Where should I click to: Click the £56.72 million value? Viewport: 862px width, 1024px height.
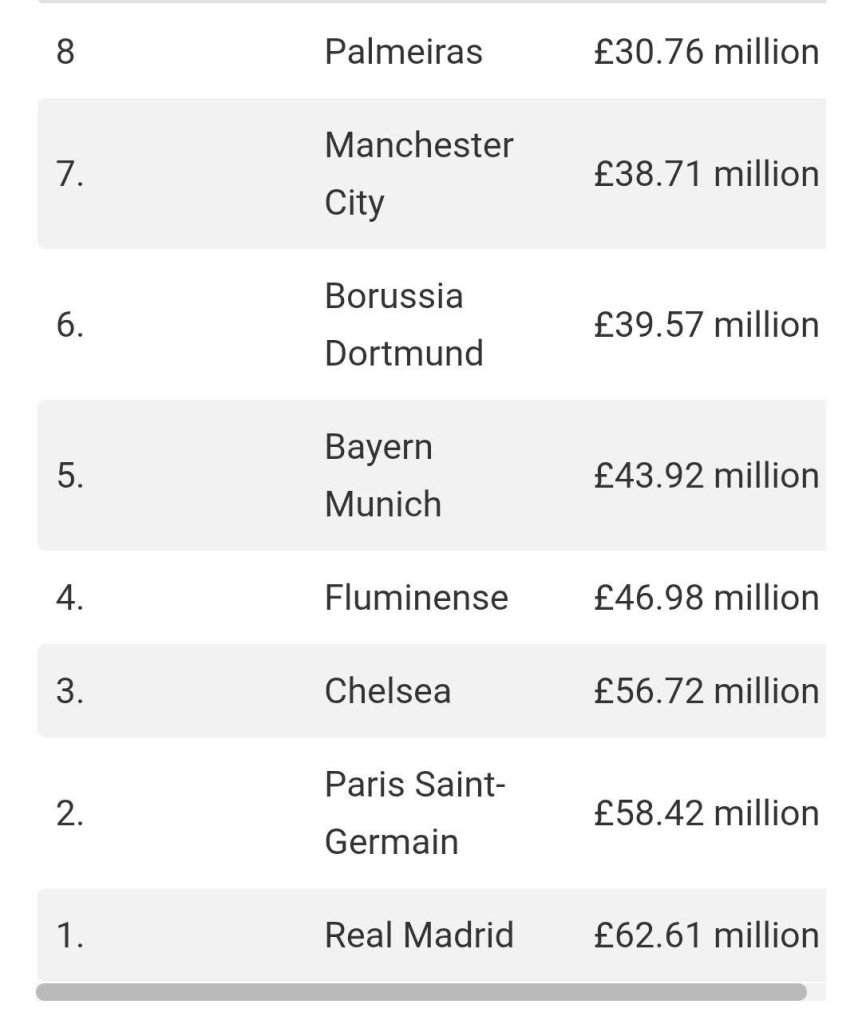pyautogui.click(x=707, y=691)
